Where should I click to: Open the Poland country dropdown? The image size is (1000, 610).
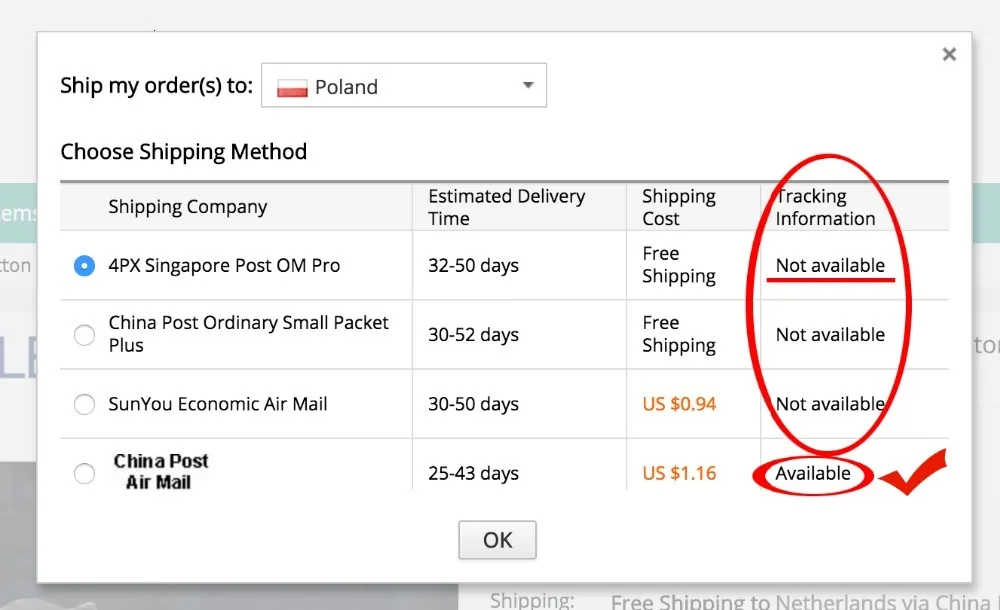404,86
